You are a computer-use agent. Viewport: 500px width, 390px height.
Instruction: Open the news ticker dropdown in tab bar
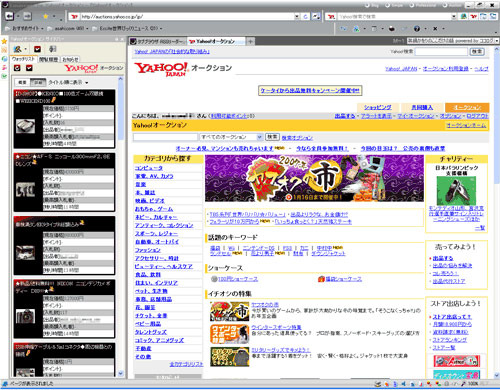497,41
